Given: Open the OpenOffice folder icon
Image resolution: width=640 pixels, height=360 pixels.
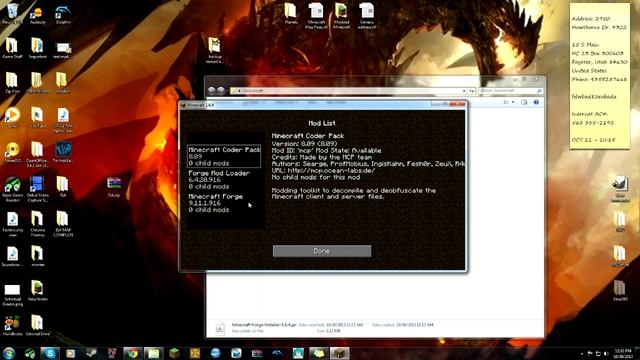Looking at the screenshot, I should [38, 154].
